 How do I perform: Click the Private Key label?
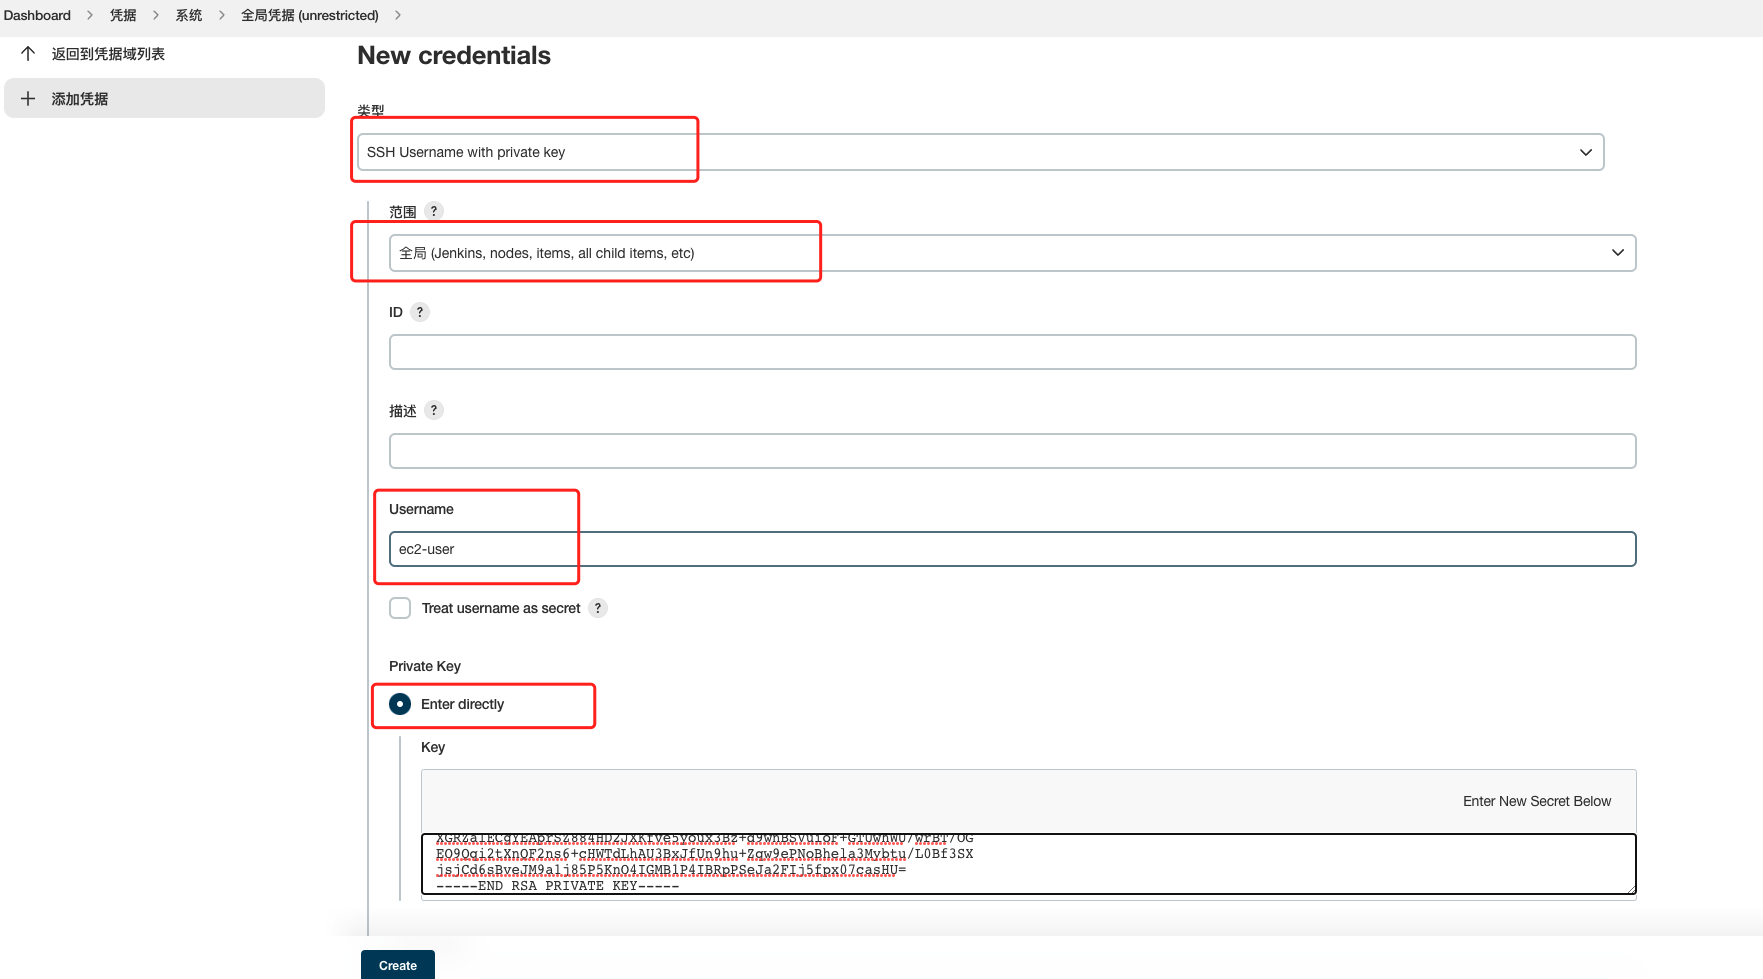coord(425,666)
